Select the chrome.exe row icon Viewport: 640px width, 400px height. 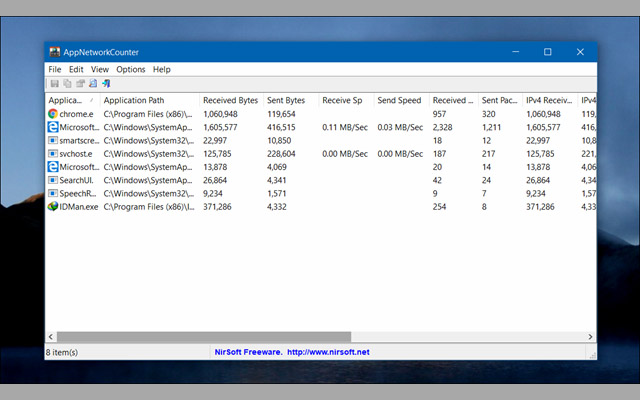[x=53, y=114]
